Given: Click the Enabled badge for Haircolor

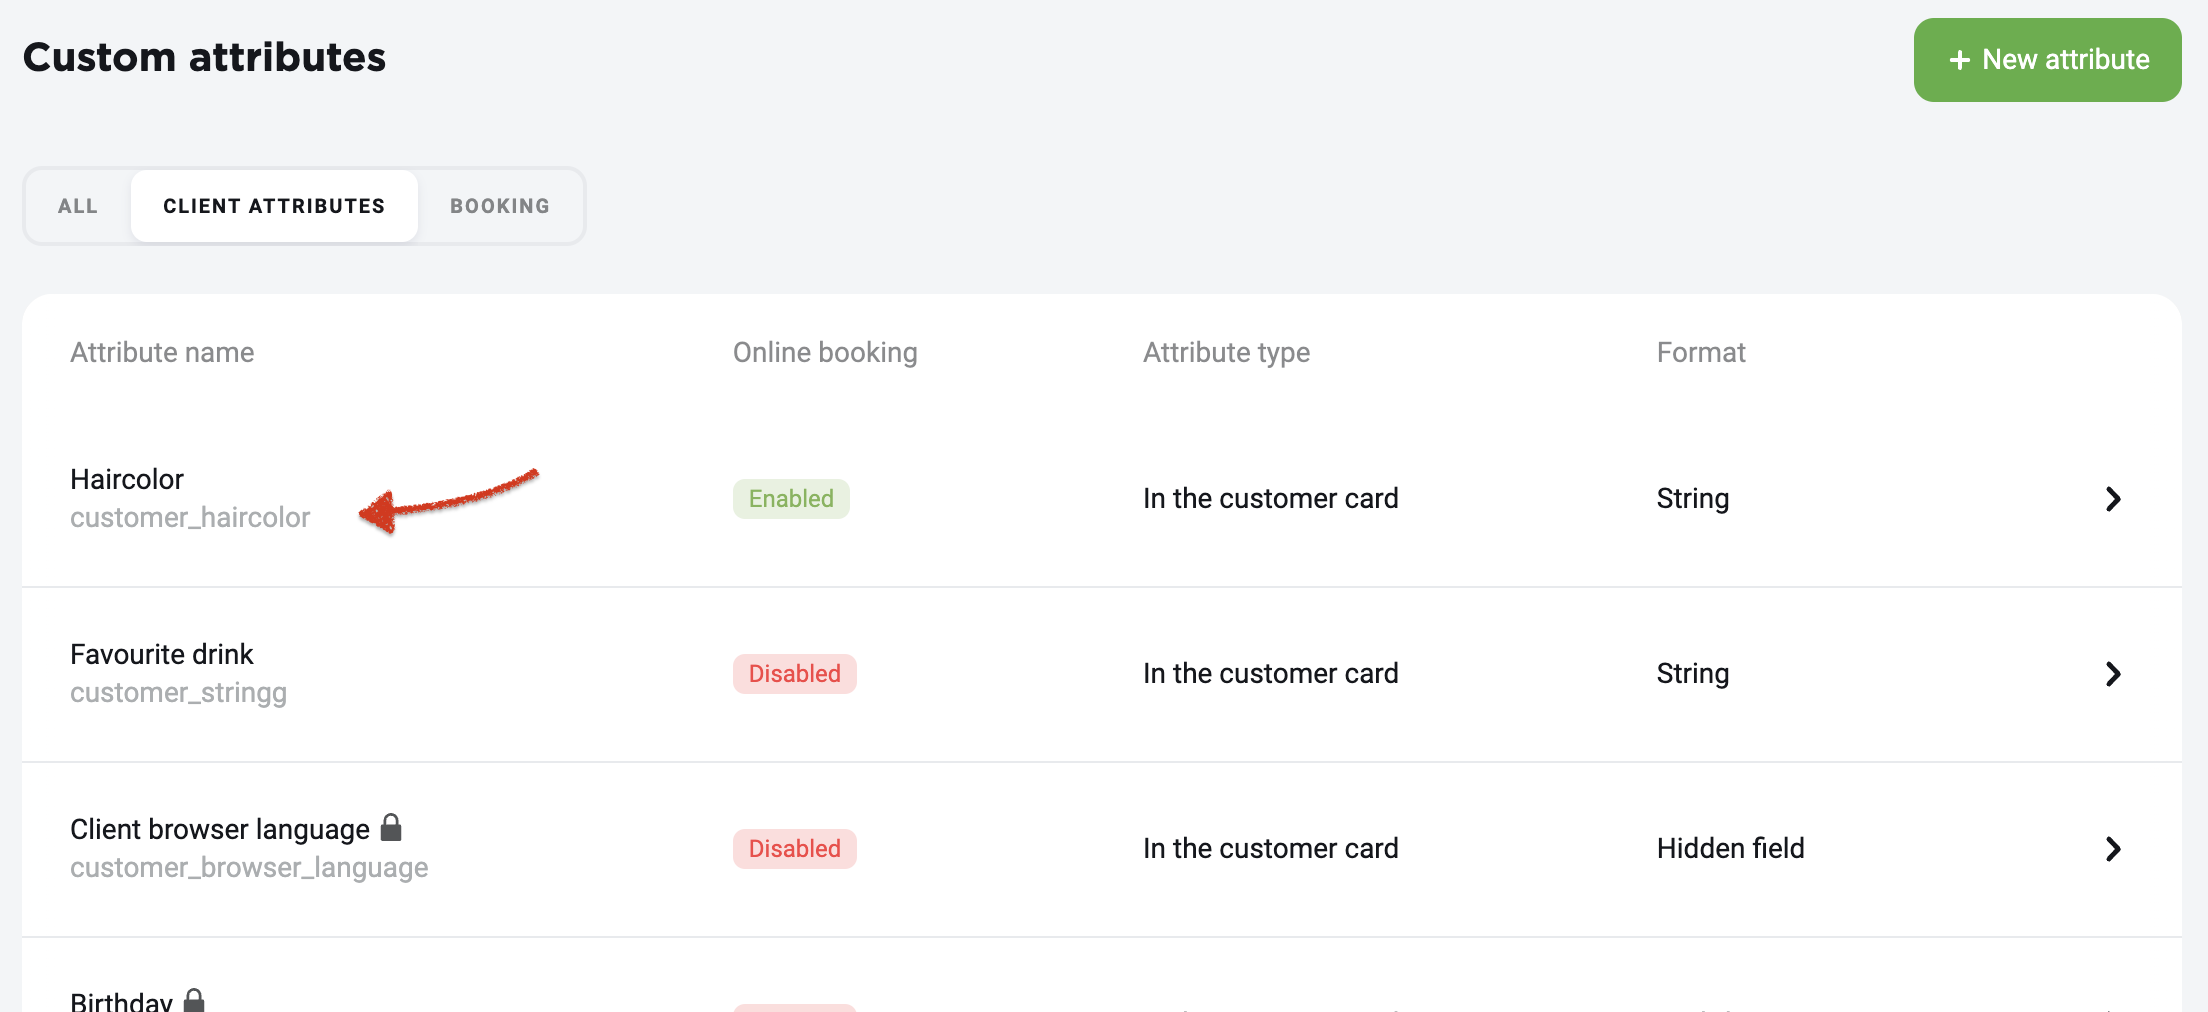Looking at the screenshot, I should [x=791, y=499].
